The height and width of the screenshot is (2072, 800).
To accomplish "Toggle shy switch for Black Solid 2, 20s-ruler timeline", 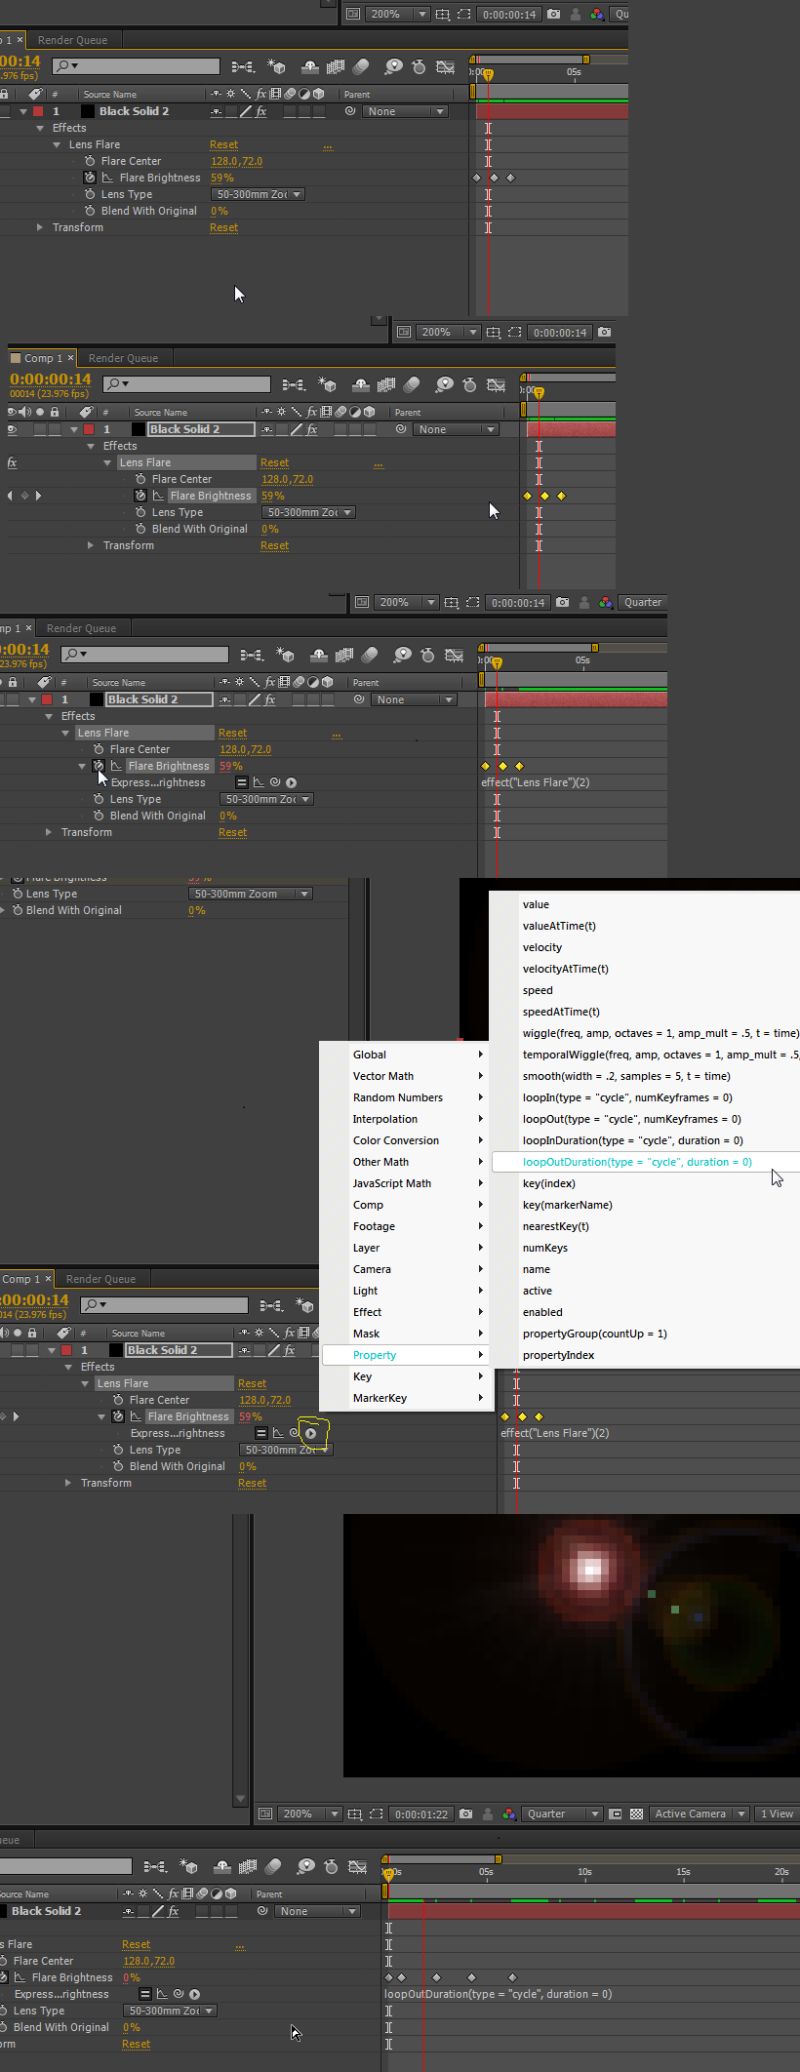I will (x=128, y=1911).
